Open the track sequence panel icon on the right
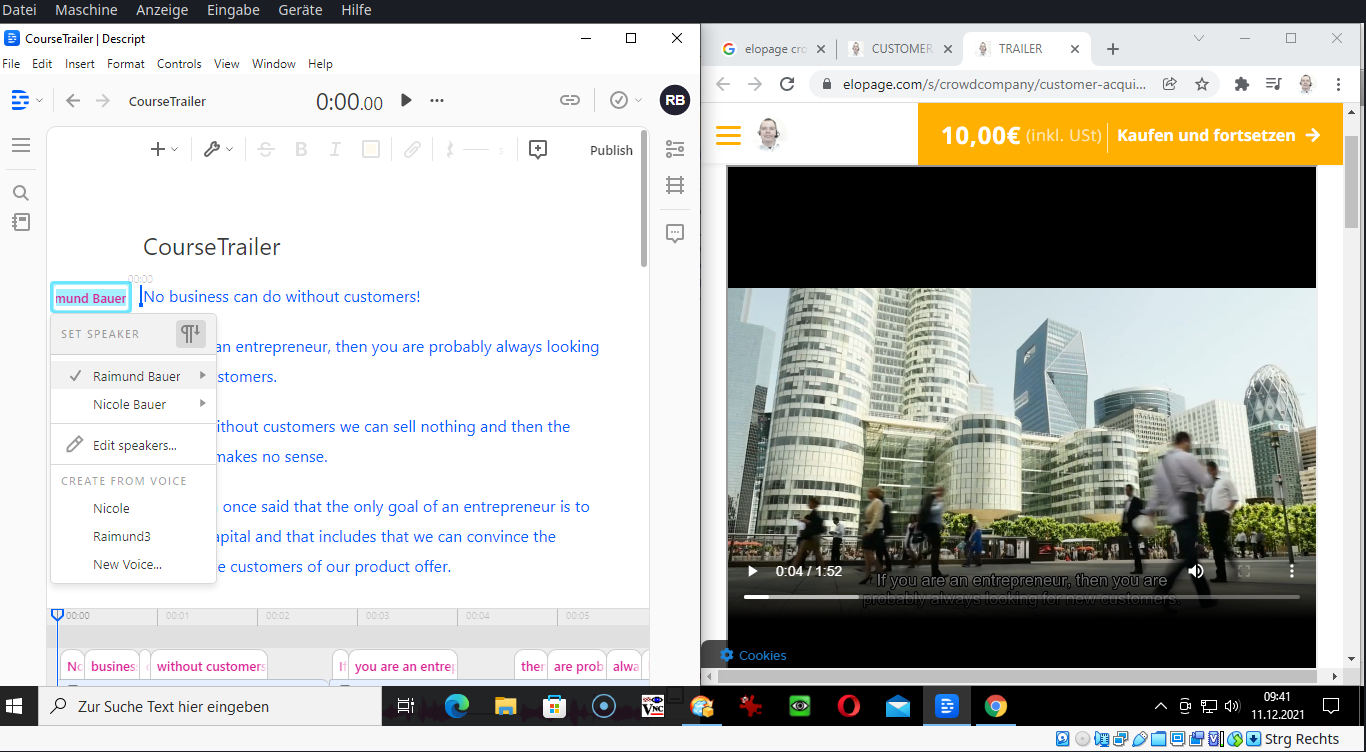 click(x=675, y=185)
